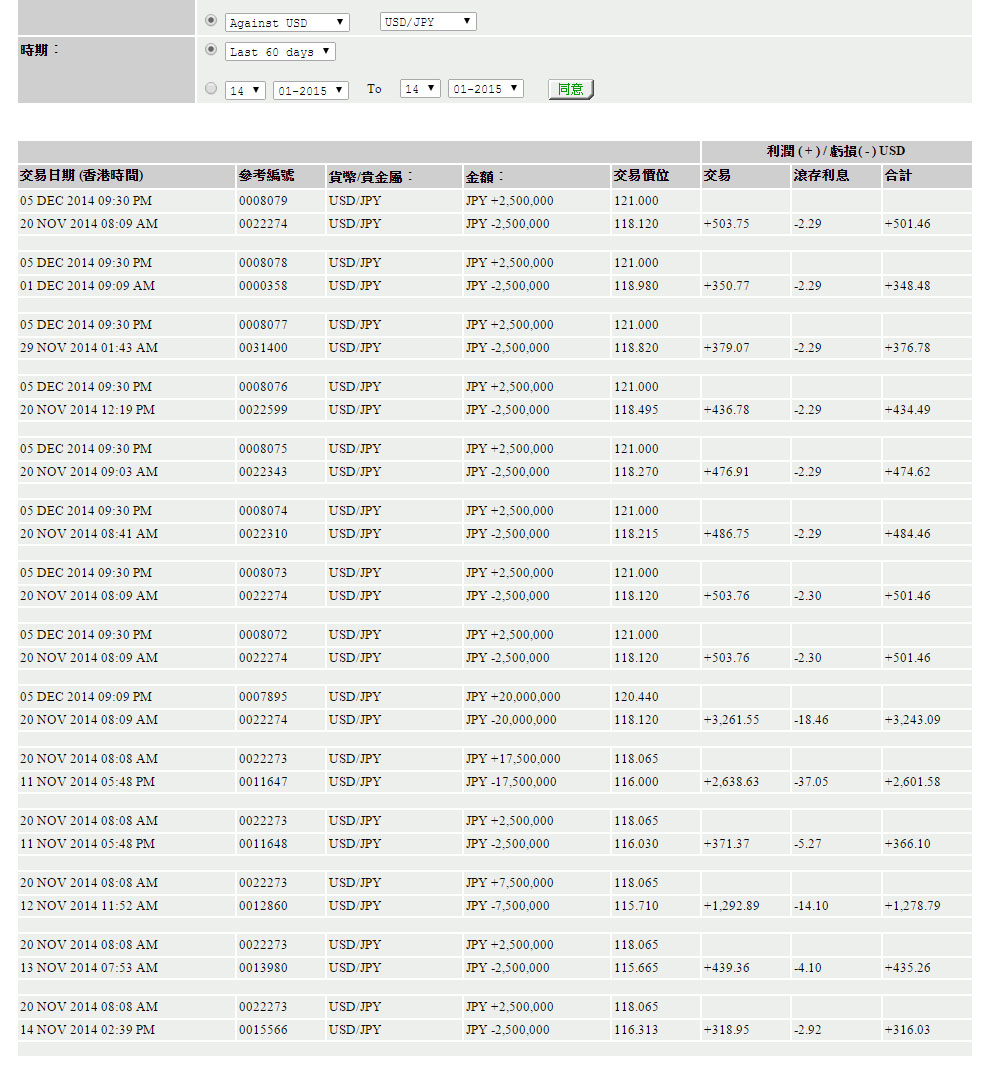This screenshot has width=1007, height=1074.
Task: Select the Last 60 days radio option
Action: [x=210, y=49]
